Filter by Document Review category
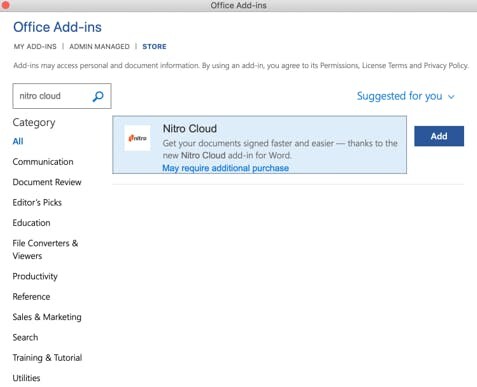Viewport: 477px width, 387px height. point(47,182)
